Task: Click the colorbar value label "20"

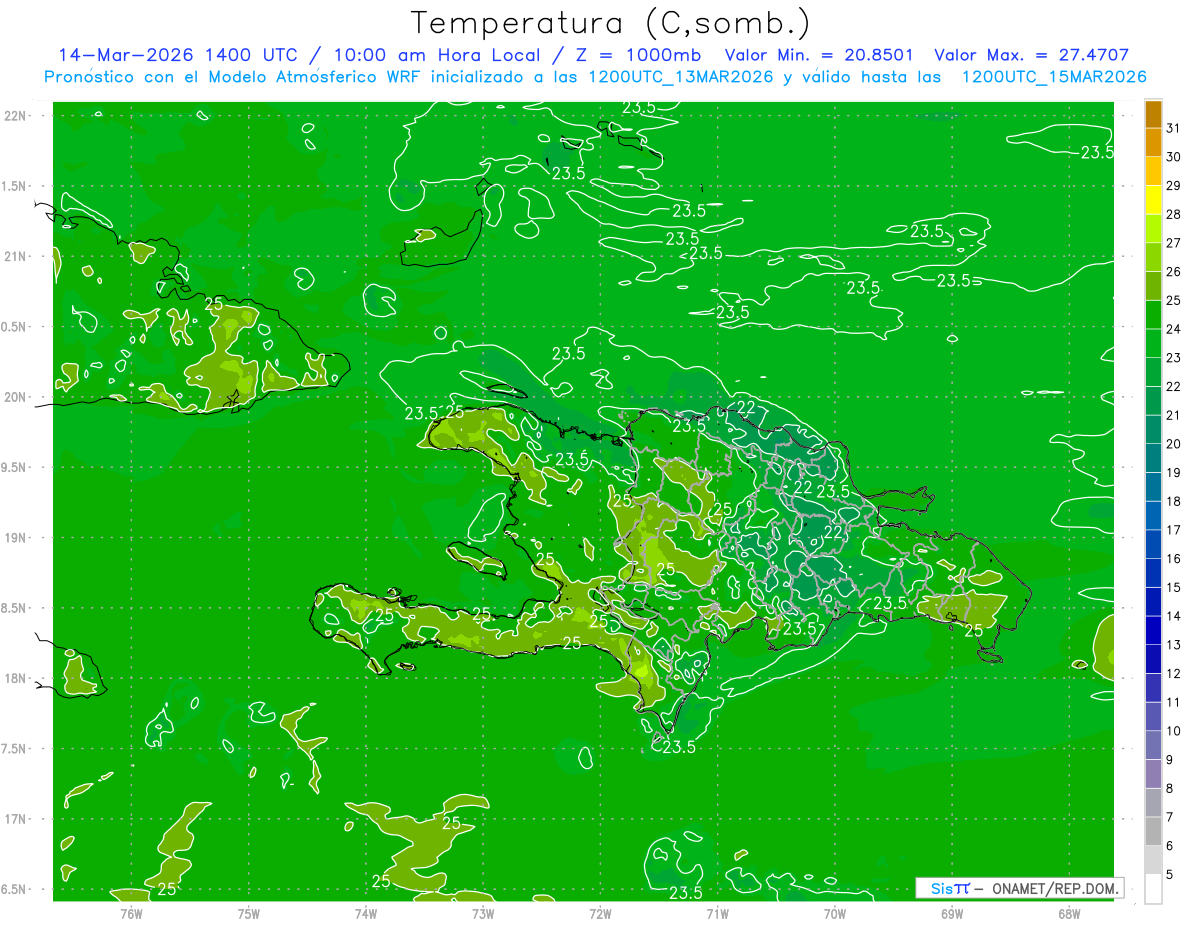Action: (1174, 444)
